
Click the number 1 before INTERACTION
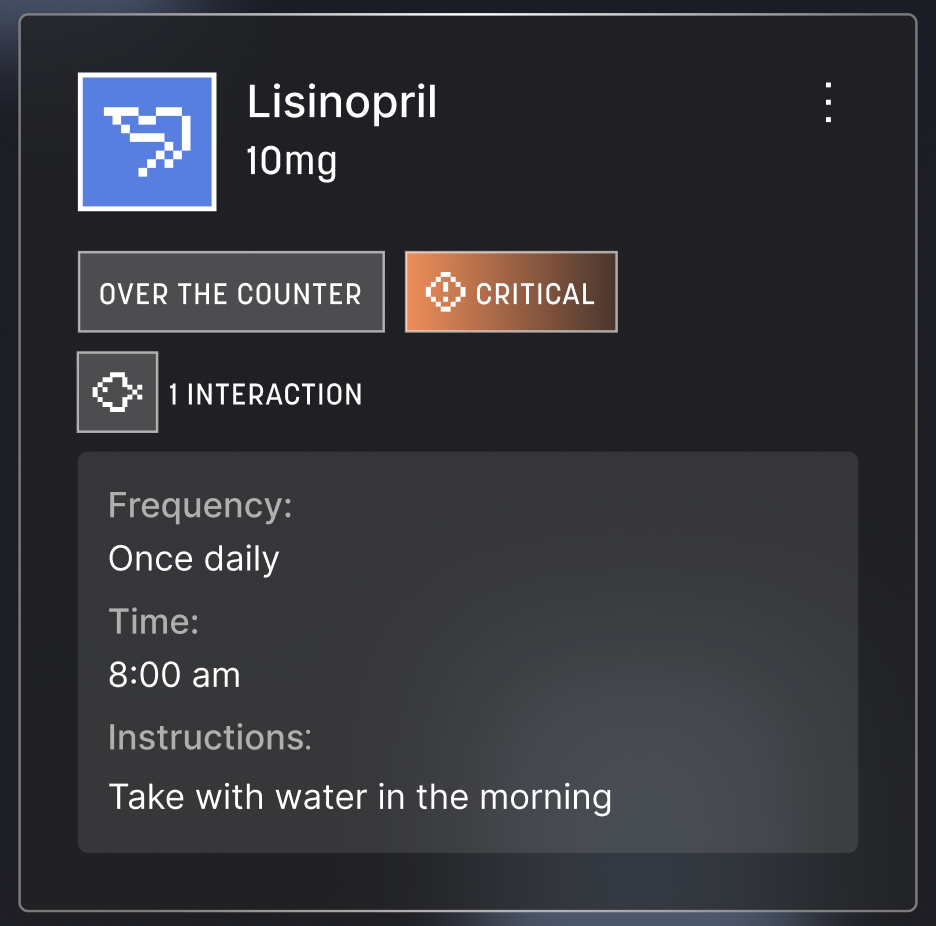point(174,394)
